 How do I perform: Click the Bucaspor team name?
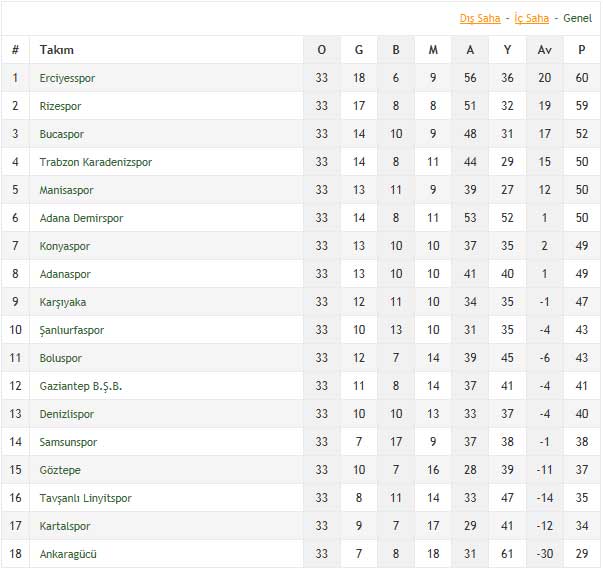pos(62,134)
